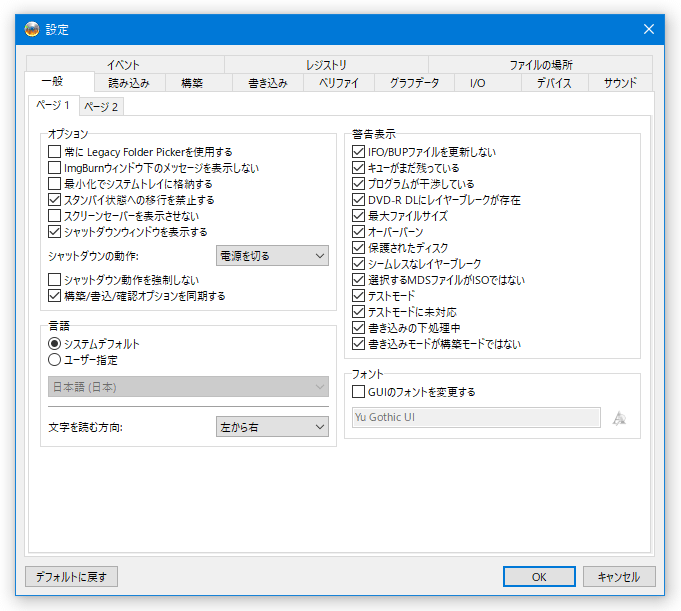Click the Yu Gothic UI font field
The height and width of the screenshot is (611, 681).
point(476,417)
